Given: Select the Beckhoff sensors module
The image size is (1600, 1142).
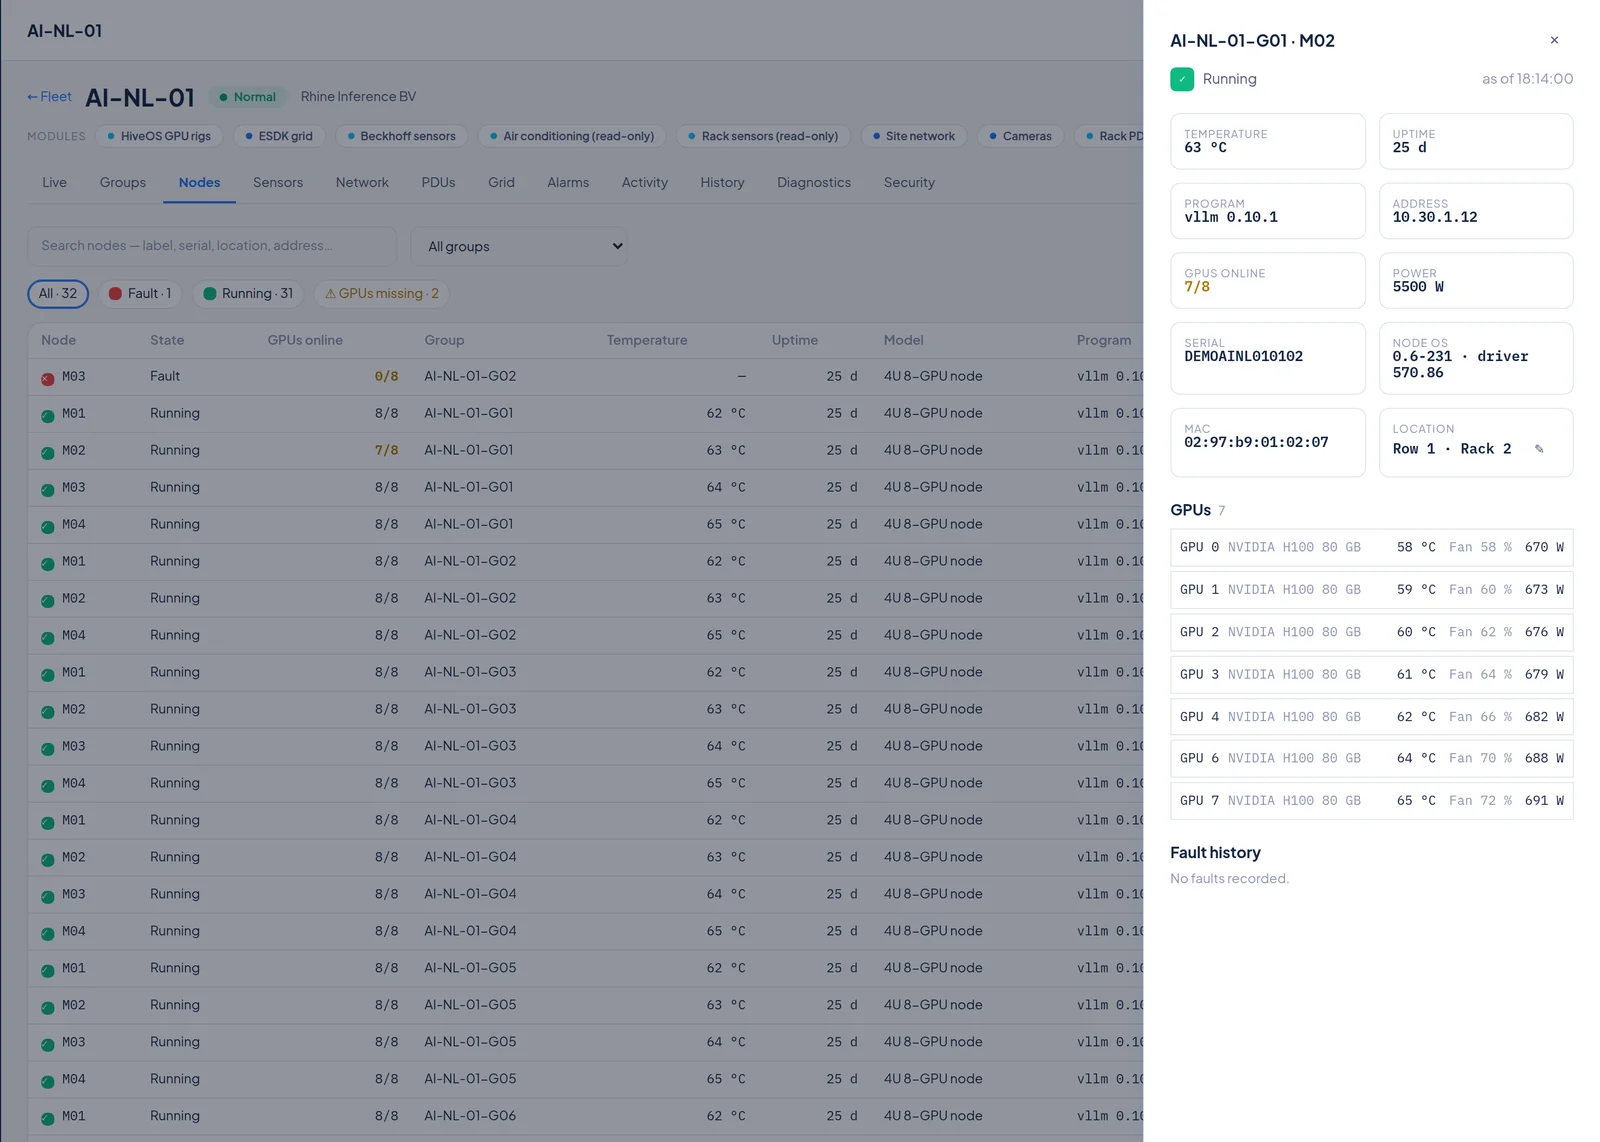Looking at the screenshot, I should pos(401,136).
